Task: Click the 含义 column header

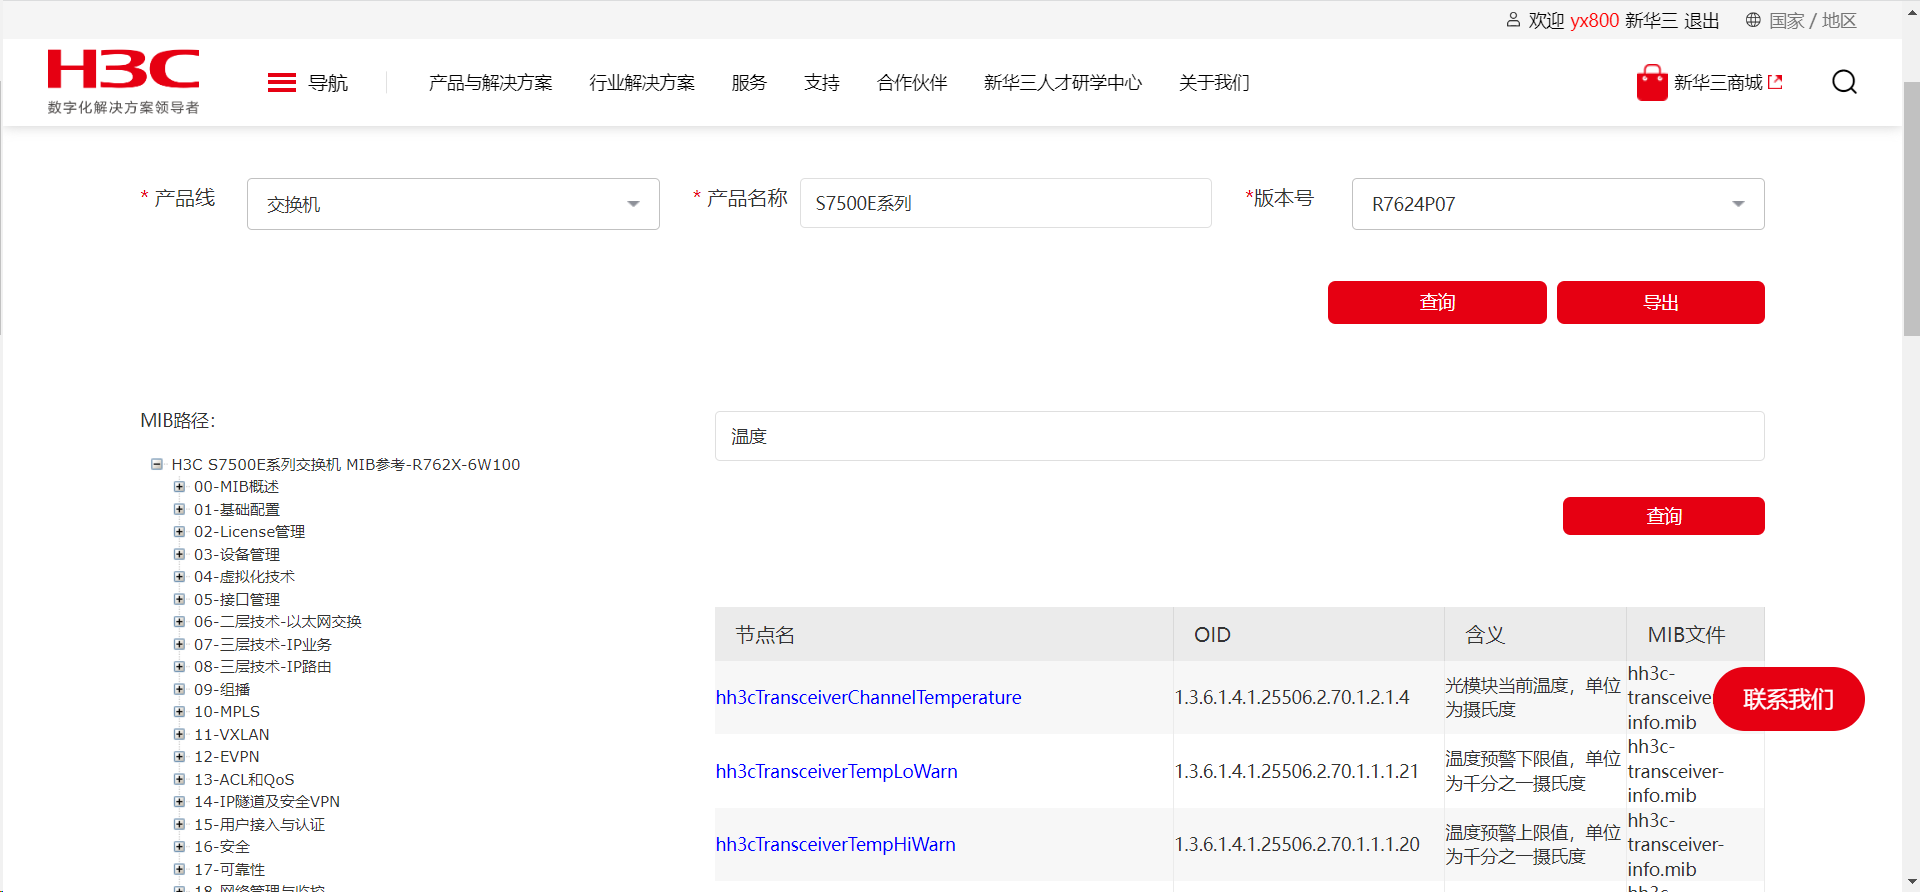Action: [1535, 634]
